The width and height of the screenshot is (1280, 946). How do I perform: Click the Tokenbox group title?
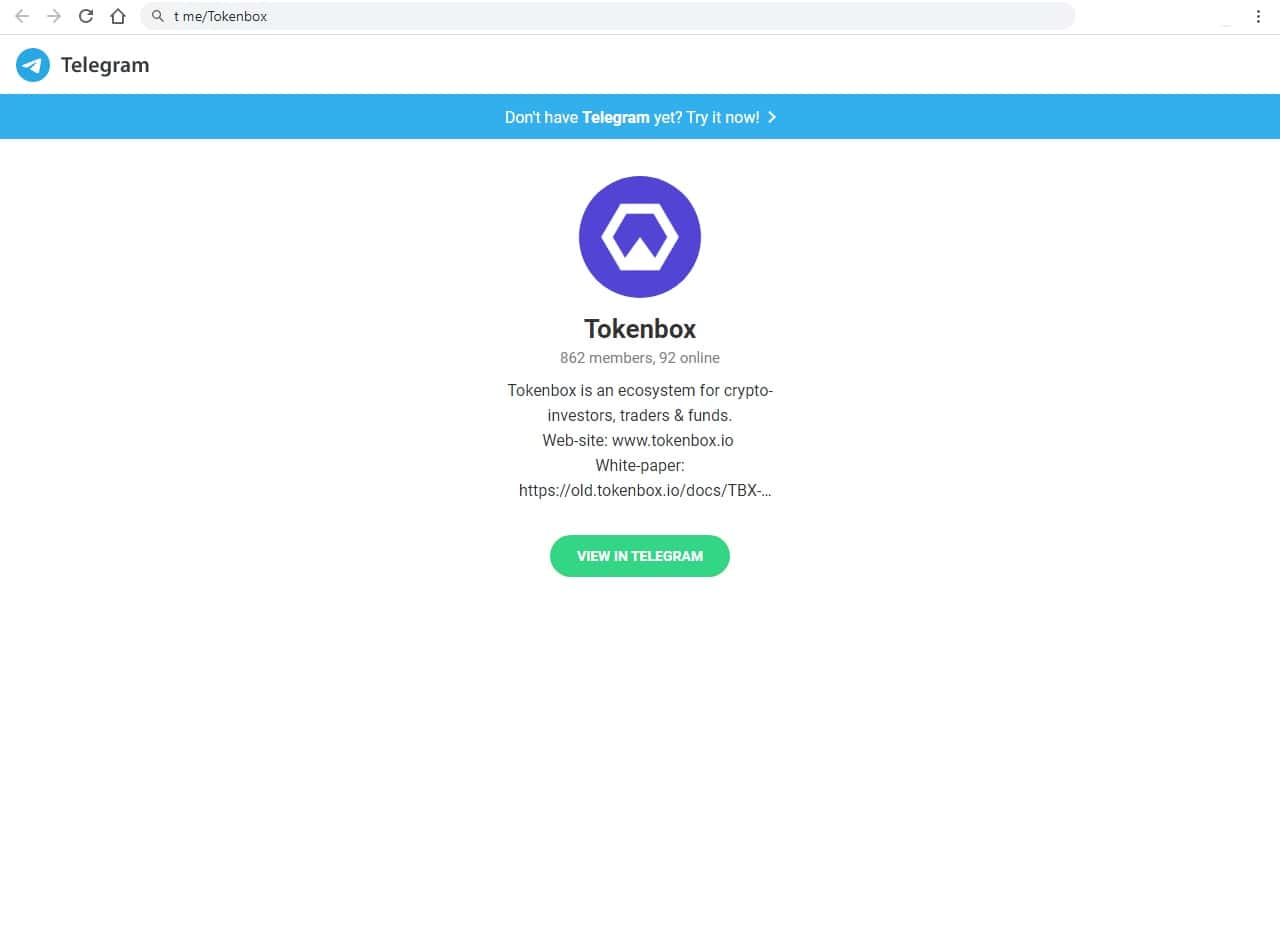pos(640,329)
